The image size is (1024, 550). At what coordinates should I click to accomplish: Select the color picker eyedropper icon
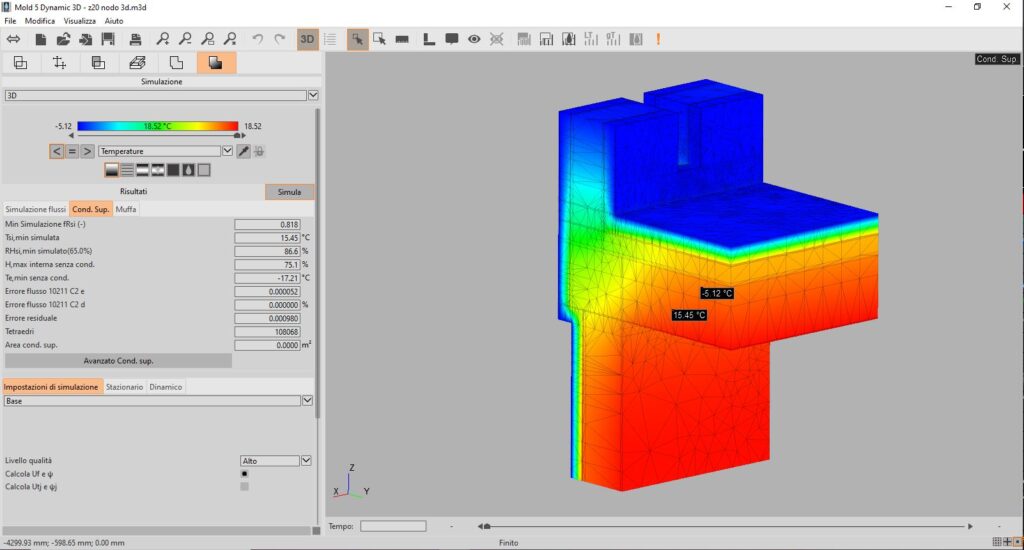[x=244, y=151]
